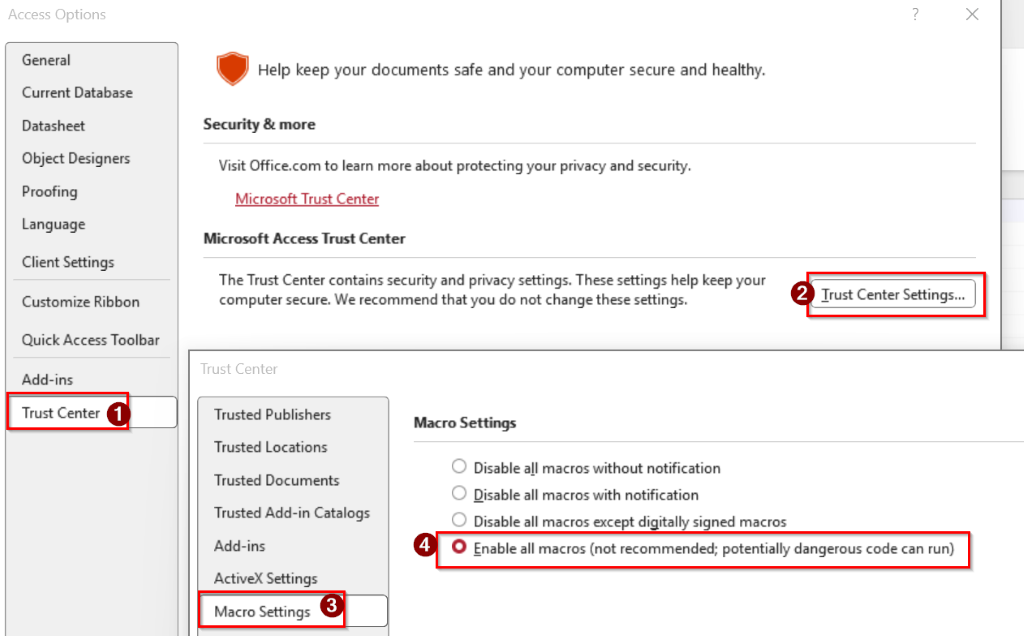The width and height of the screenshot is (1024, 636).
Task: Click the security shield icon
Action: 232,69
